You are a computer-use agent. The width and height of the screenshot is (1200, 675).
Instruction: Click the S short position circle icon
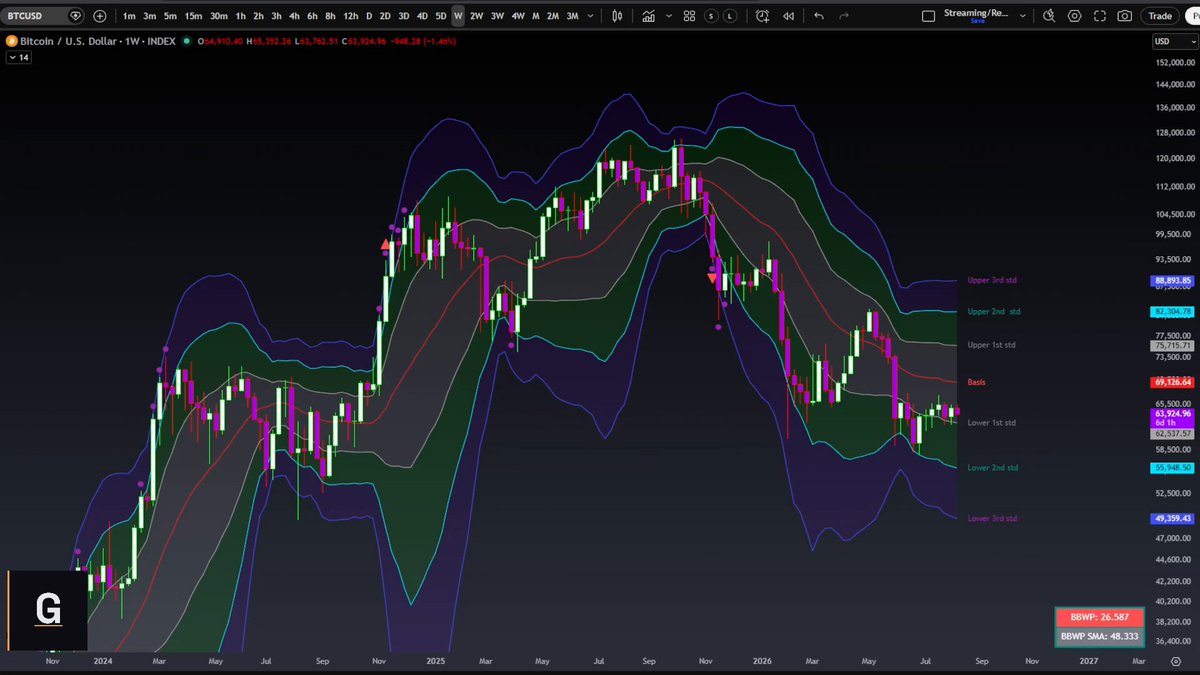pos(712,16)
